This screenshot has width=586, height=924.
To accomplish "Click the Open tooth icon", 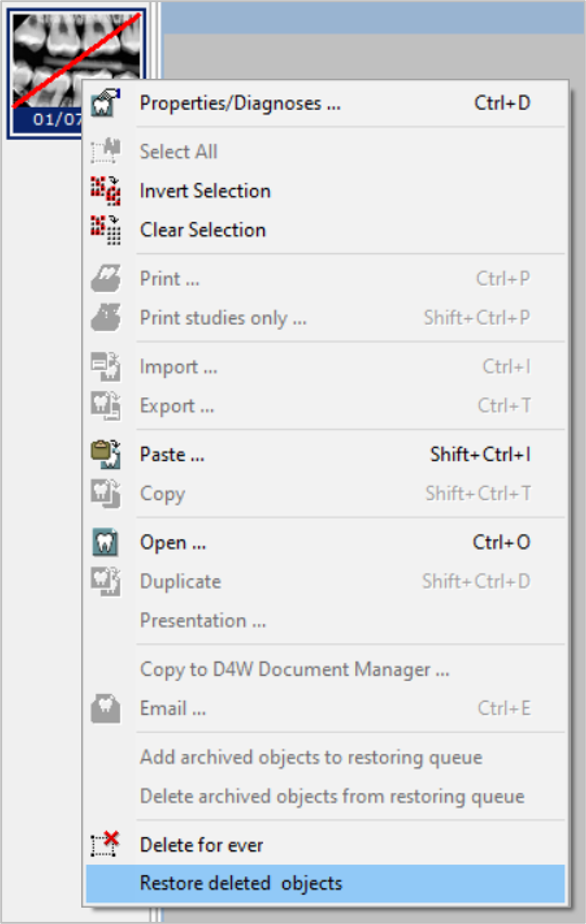I will click(x=106, y=542).
